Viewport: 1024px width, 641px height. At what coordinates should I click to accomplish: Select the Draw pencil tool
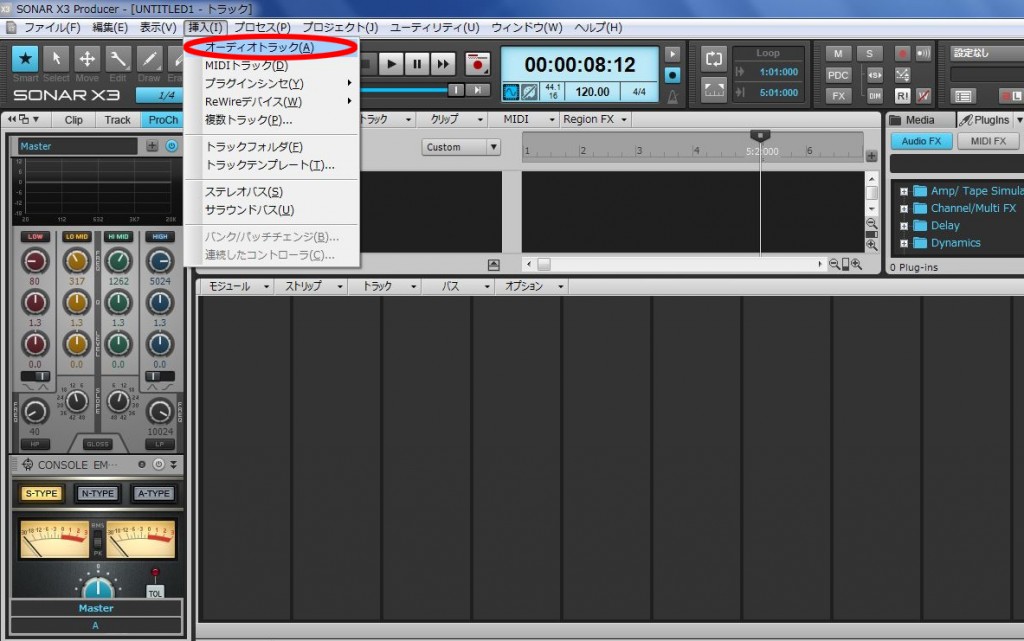149,59
